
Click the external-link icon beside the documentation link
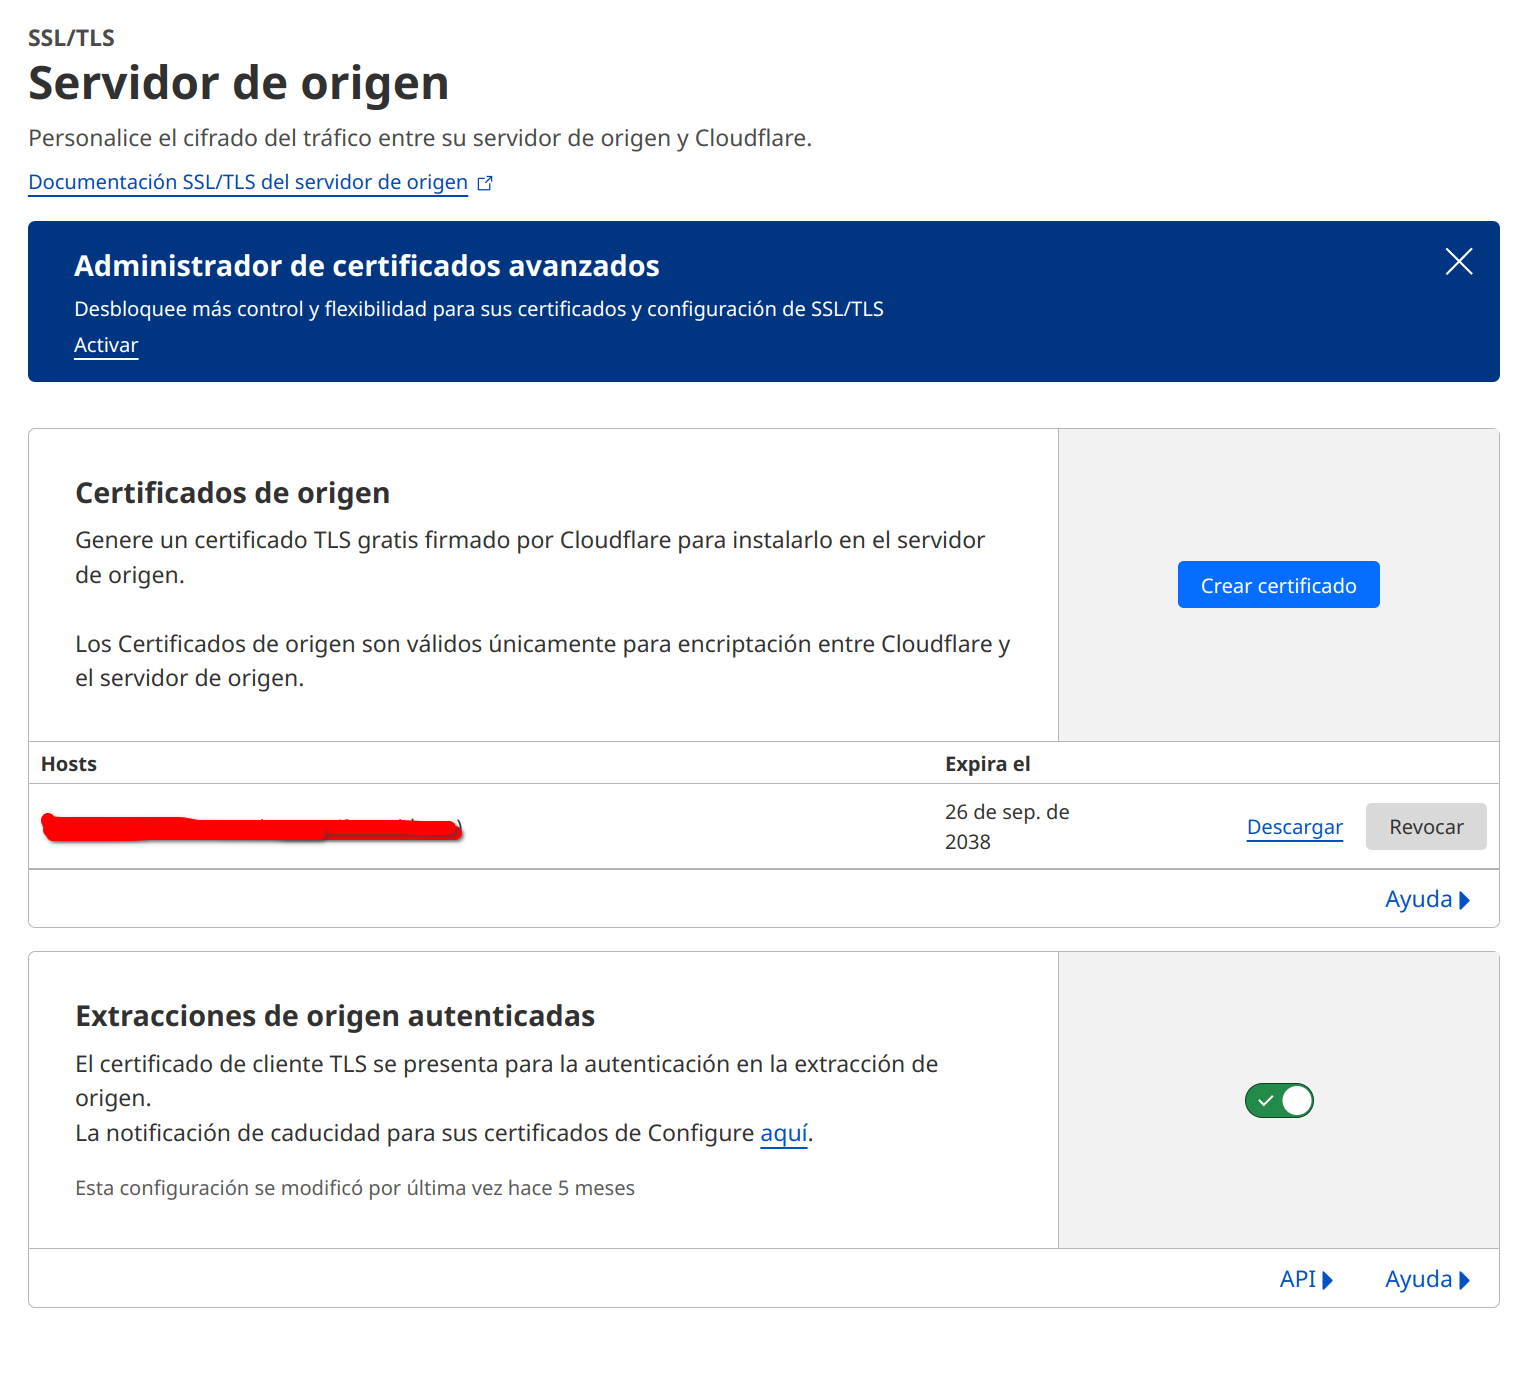point(485,183)
